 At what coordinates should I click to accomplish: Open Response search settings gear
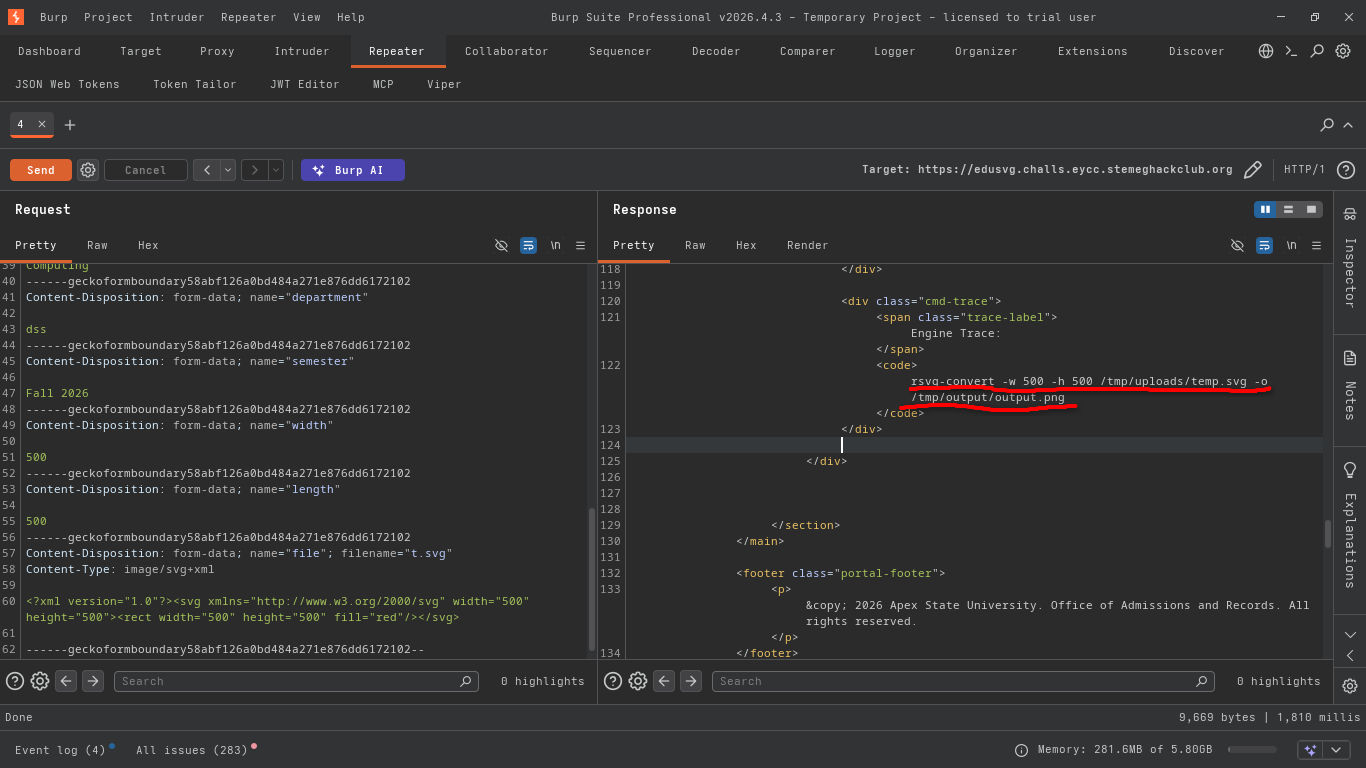click(x=638, y=681)
